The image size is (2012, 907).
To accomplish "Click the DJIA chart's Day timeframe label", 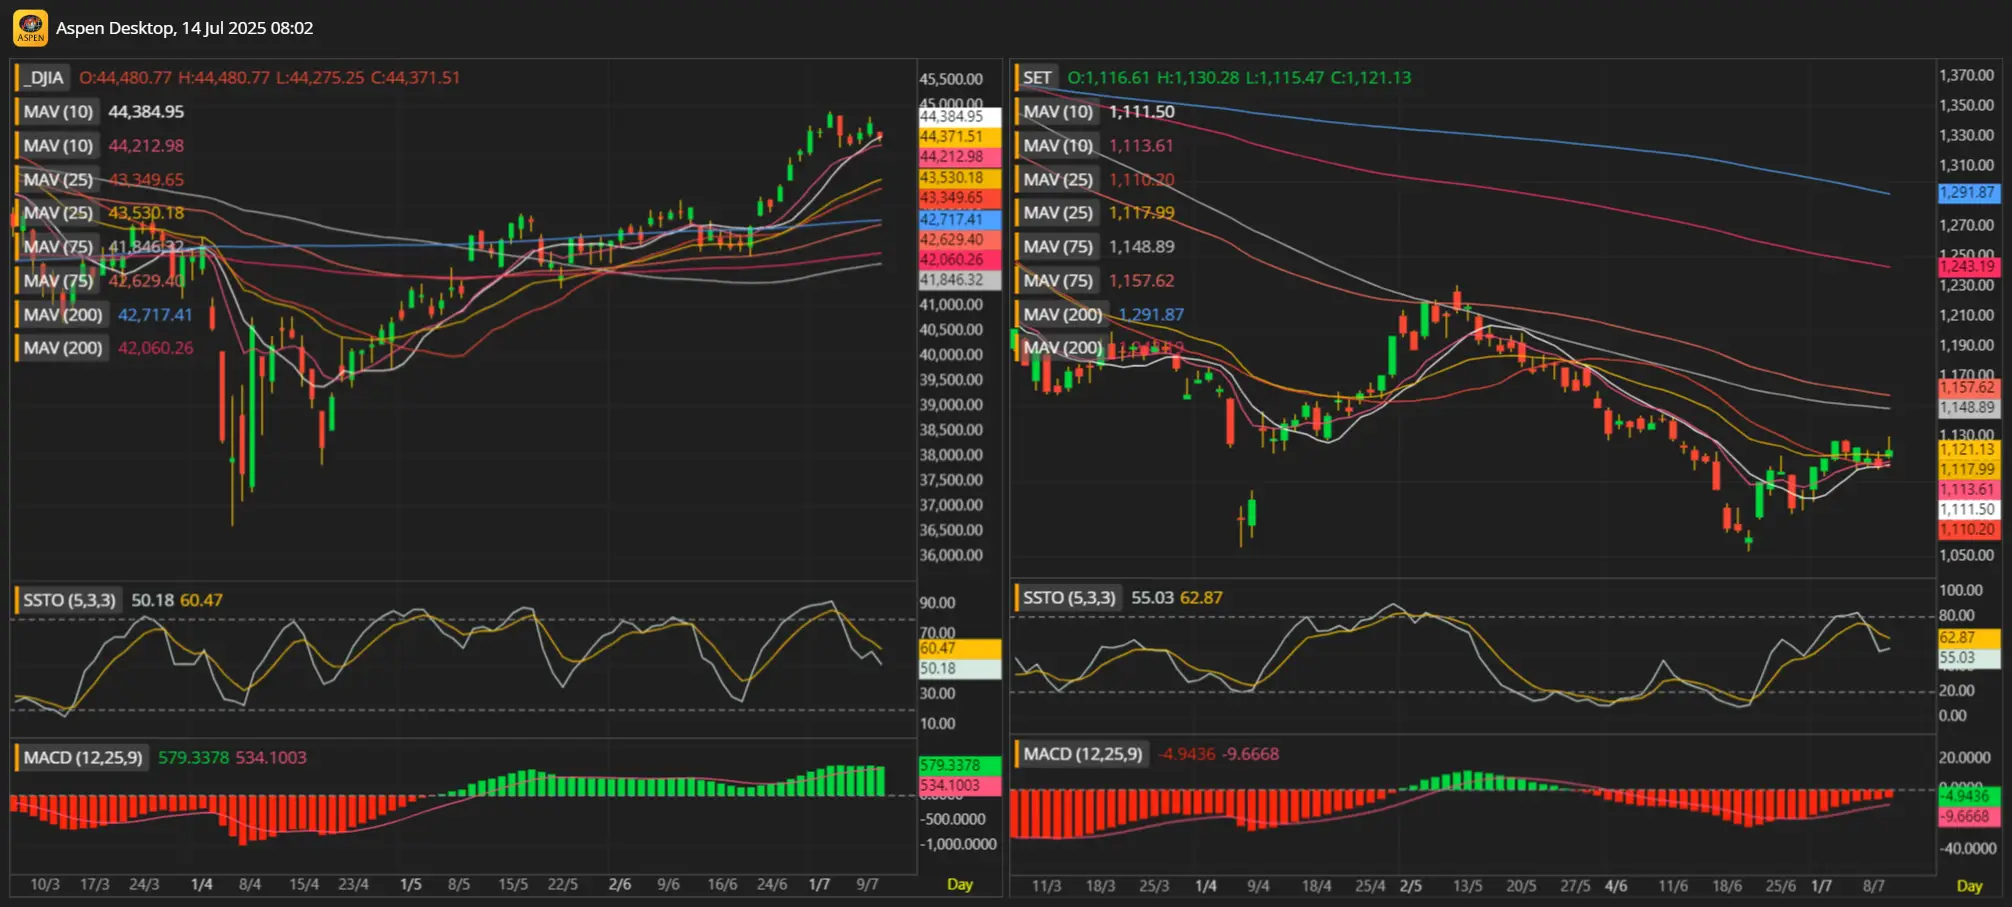I will click(x=959, y=884).
